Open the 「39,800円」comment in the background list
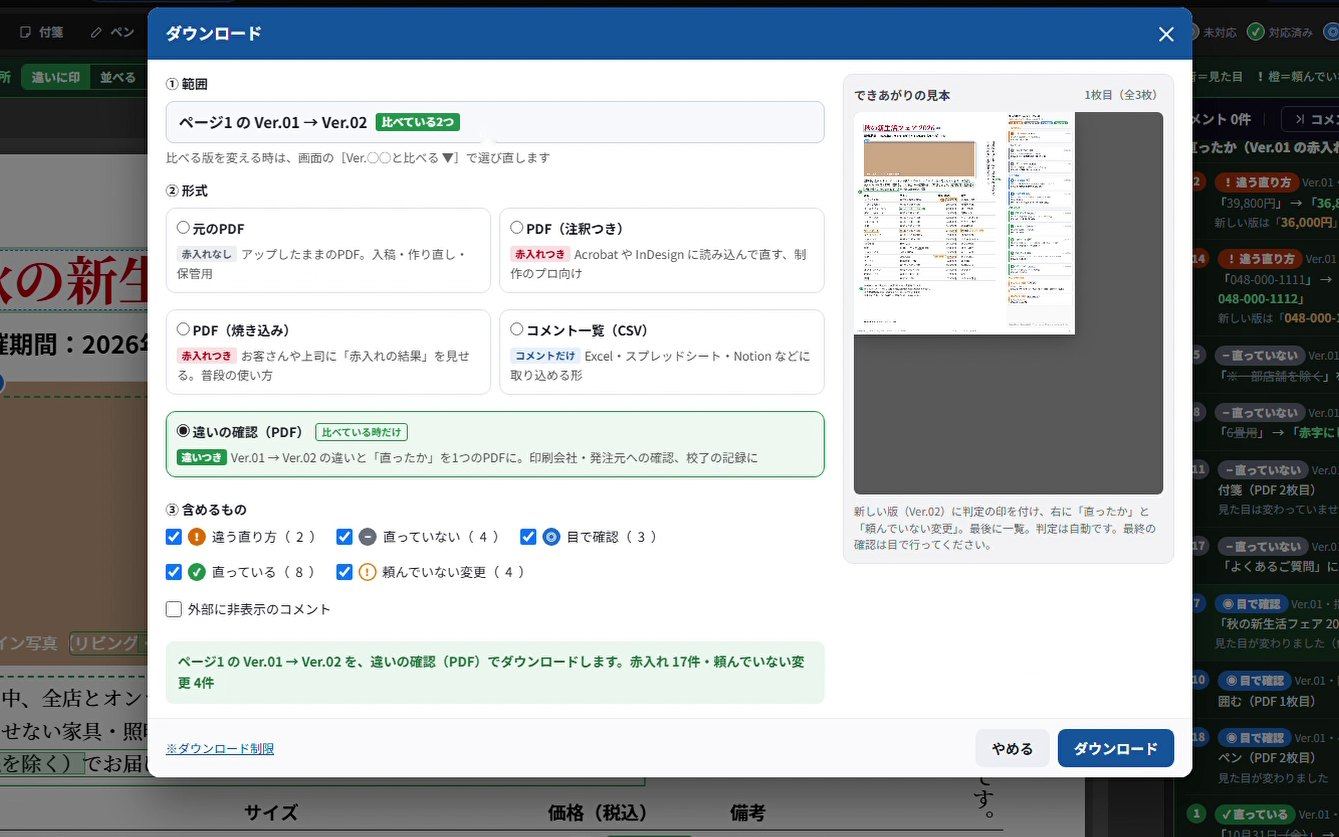Image resolution: width=1339 pixels, height=837 pixels. pos(1263,203)
